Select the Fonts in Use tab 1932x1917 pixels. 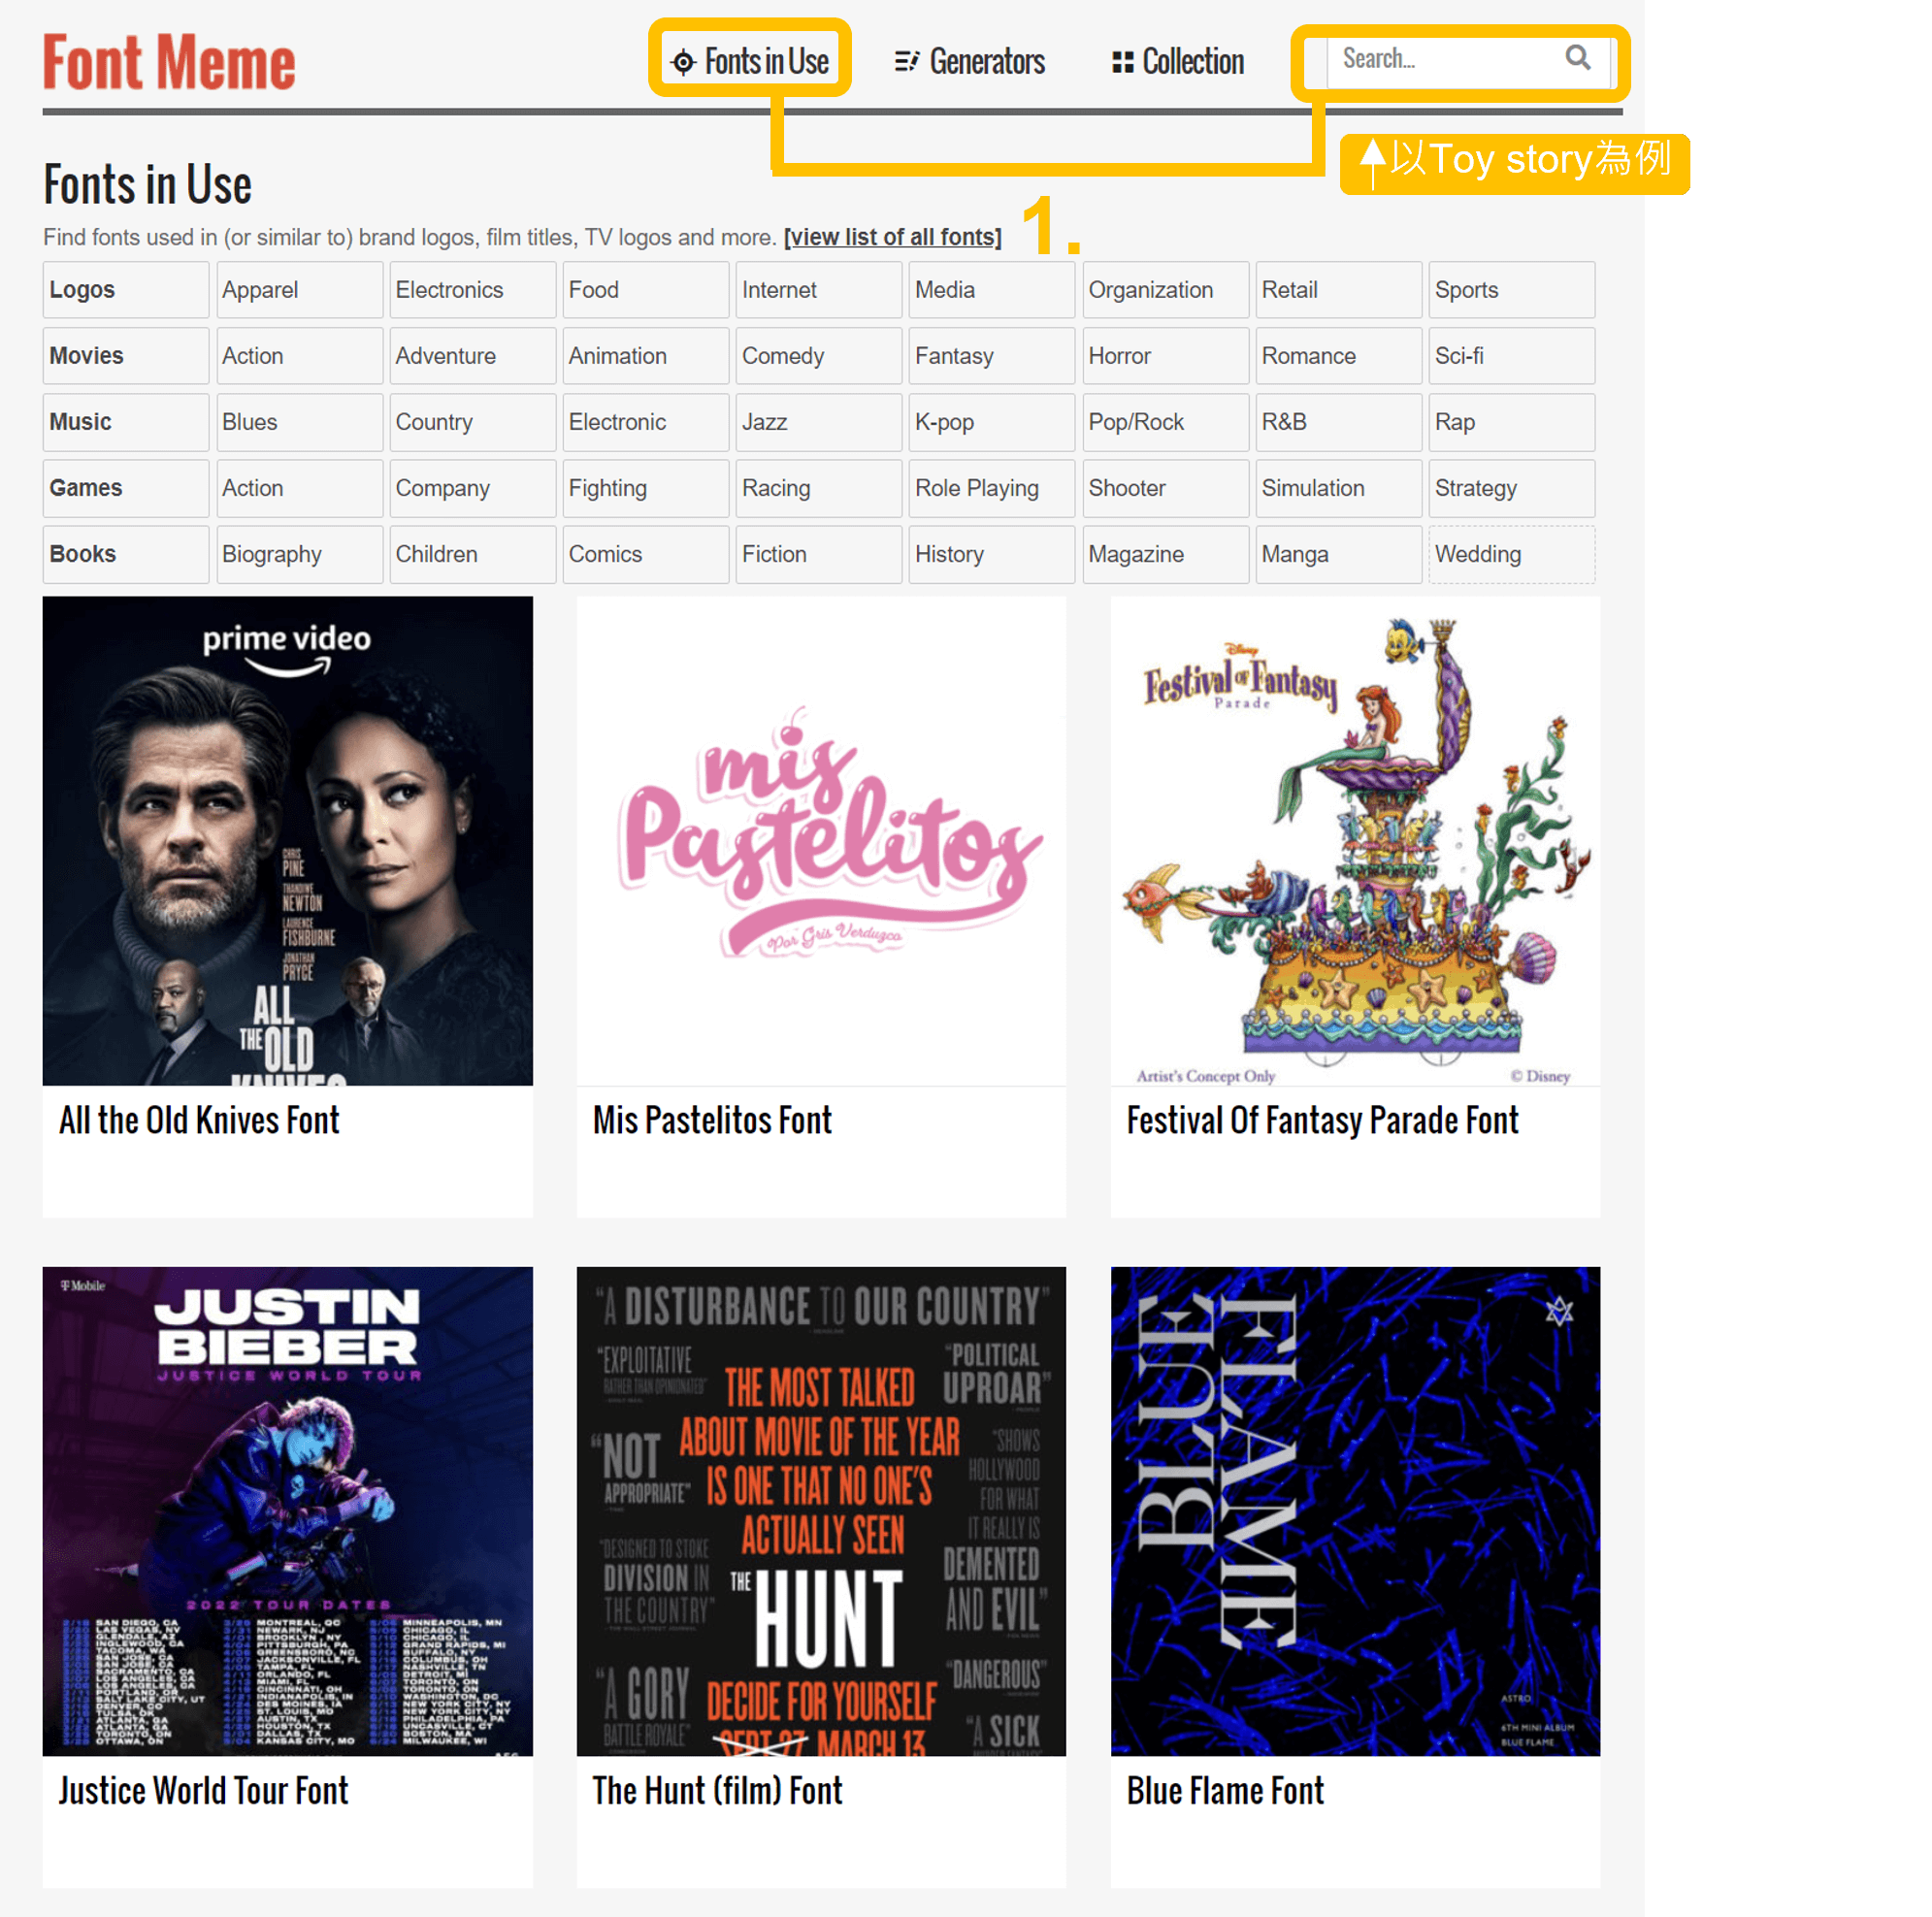click(x=753, y=60)
